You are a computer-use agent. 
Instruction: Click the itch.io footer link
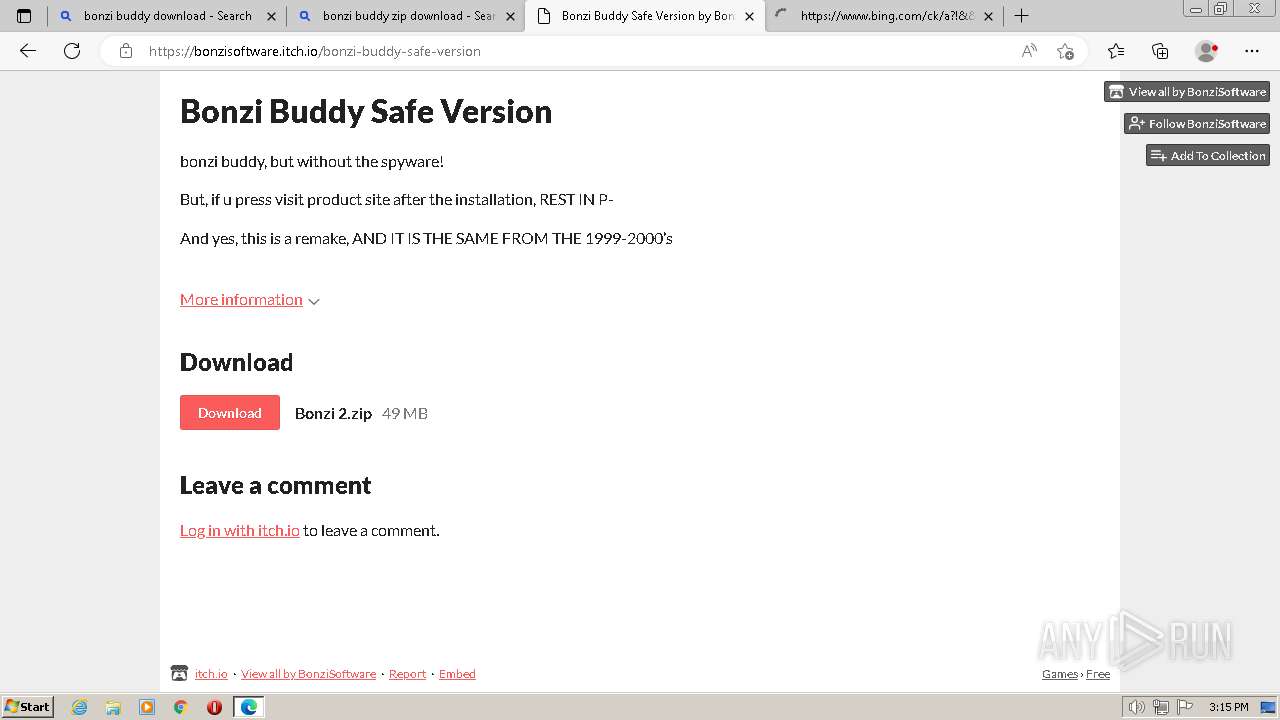211,674
